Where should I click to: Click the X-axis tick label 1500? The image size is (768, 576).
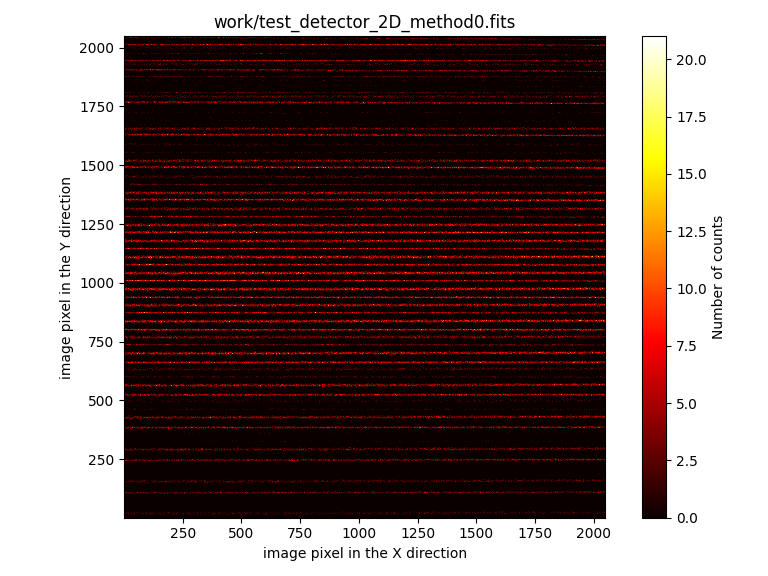tap(476, 533)
